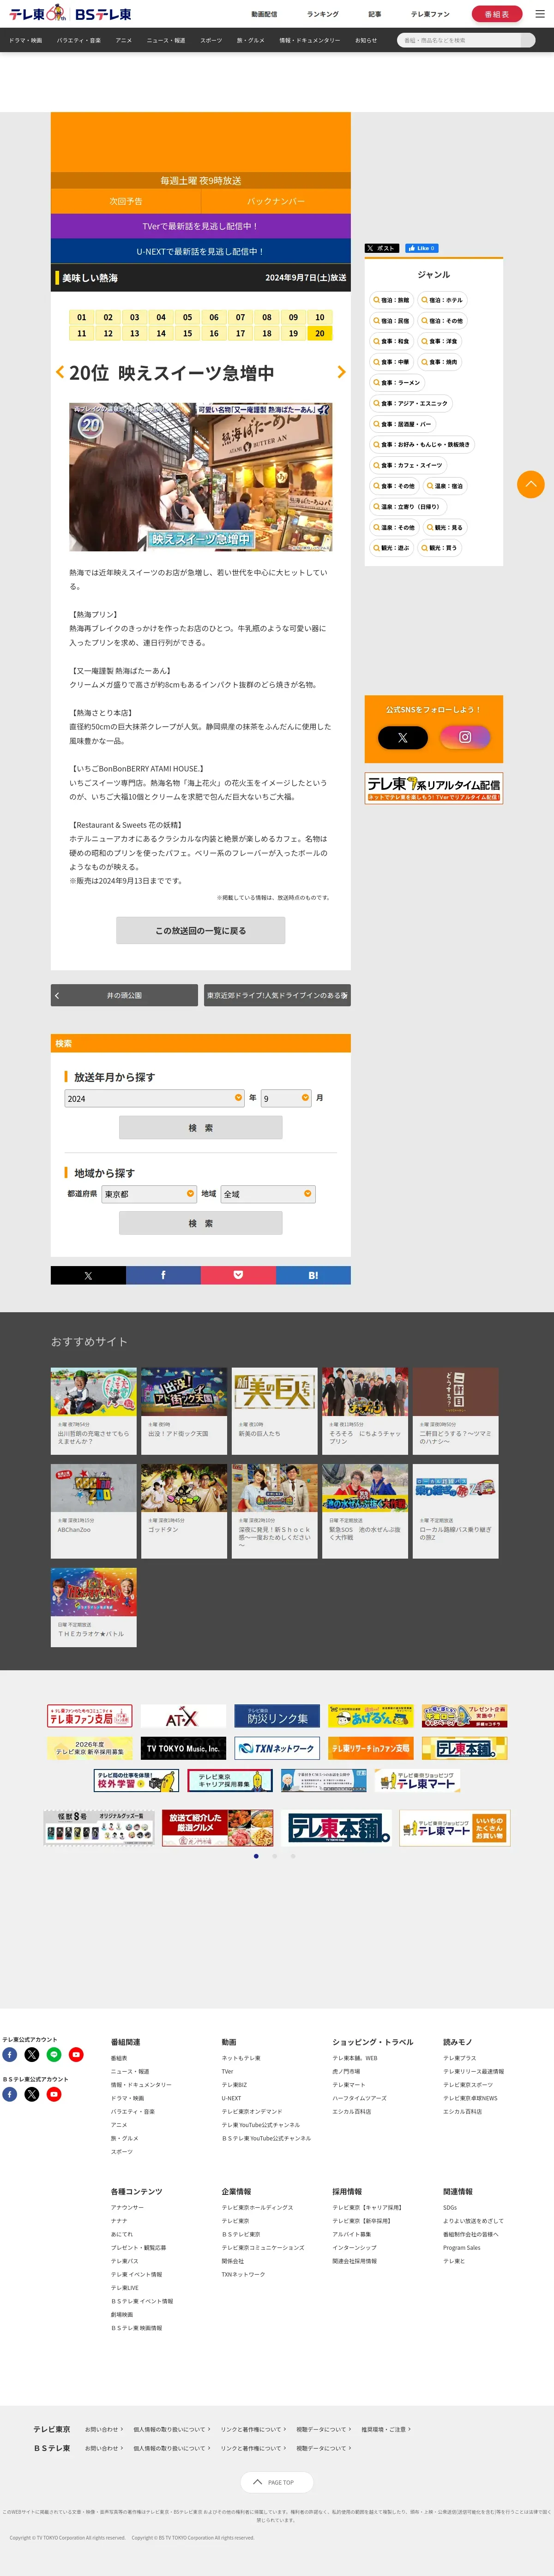Screen dimensions: 554x2576
Task: Open the テレ東 official X account in footer
Action: (32, 2054)
